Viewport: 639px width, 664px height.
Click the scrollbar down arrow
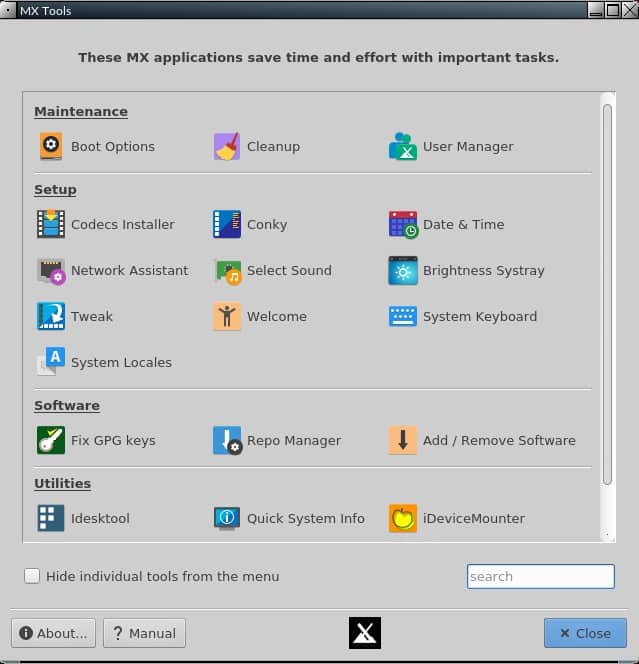(607, 535)
